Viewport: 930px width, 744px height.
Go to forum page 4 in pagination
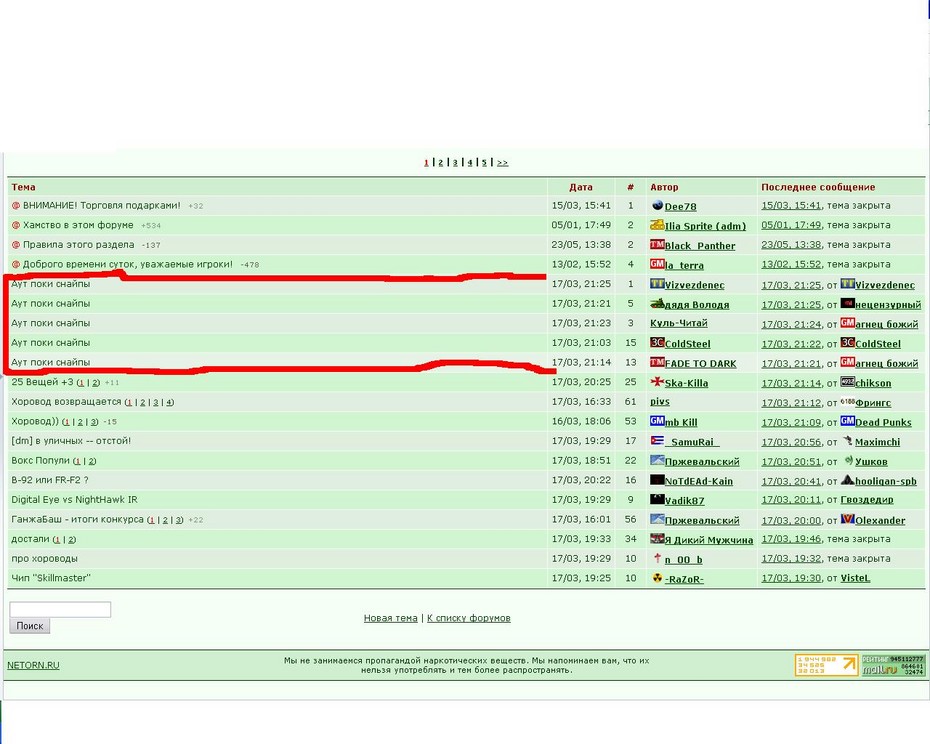(x=470, y=163)
